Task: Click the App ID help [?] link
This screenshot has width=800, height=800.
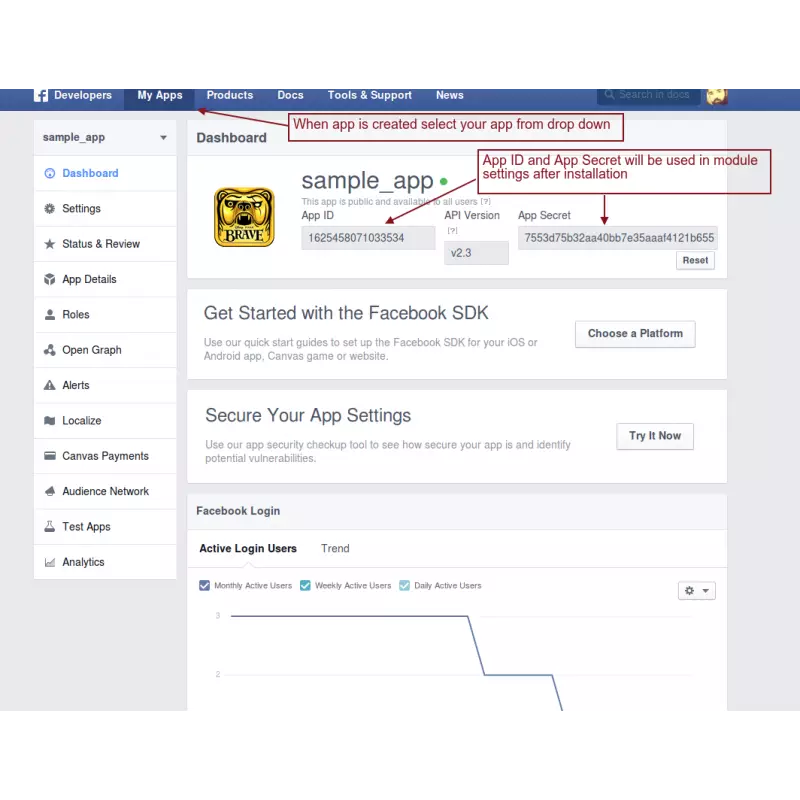Action: click(x=485, y=202)
